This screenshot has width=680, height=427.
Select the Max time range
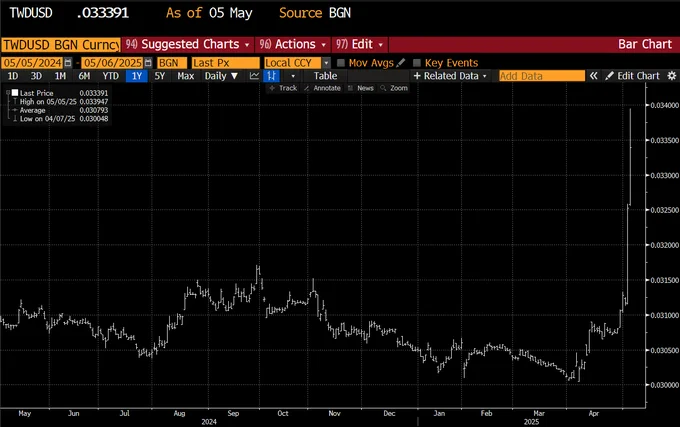186,76
